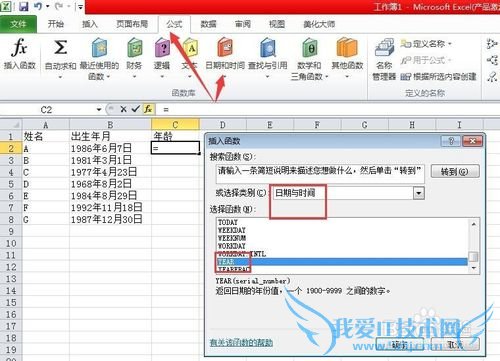The image size is (500, 361).
Task: Click the confirm checkmark in formula bar
Action: pos(135,109)
